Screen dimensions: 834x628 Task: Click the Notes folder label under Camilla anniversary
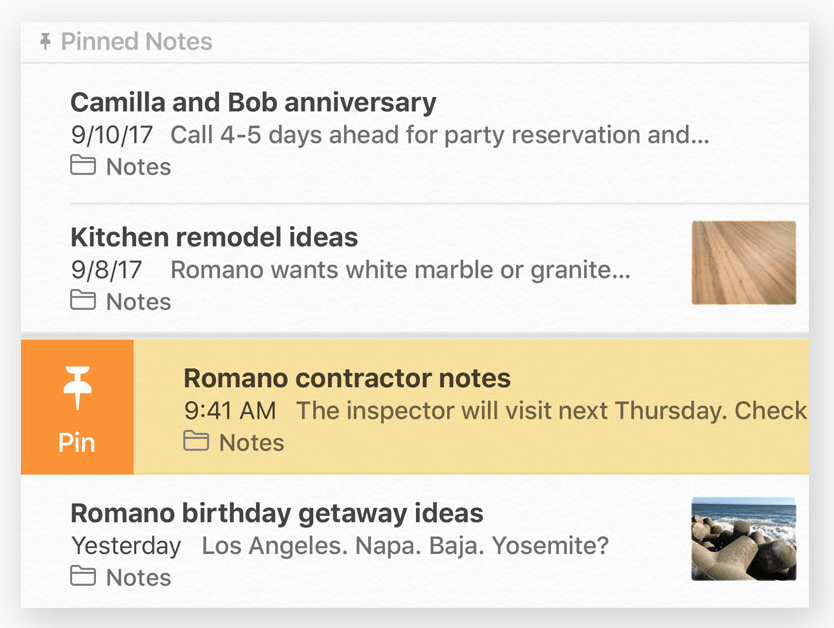138,166
